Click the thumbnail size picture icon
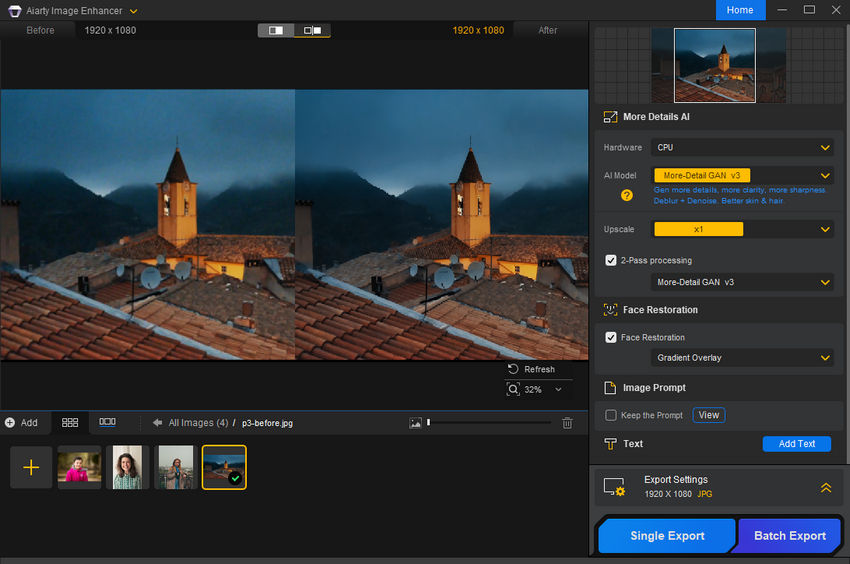 click(415, 423)
